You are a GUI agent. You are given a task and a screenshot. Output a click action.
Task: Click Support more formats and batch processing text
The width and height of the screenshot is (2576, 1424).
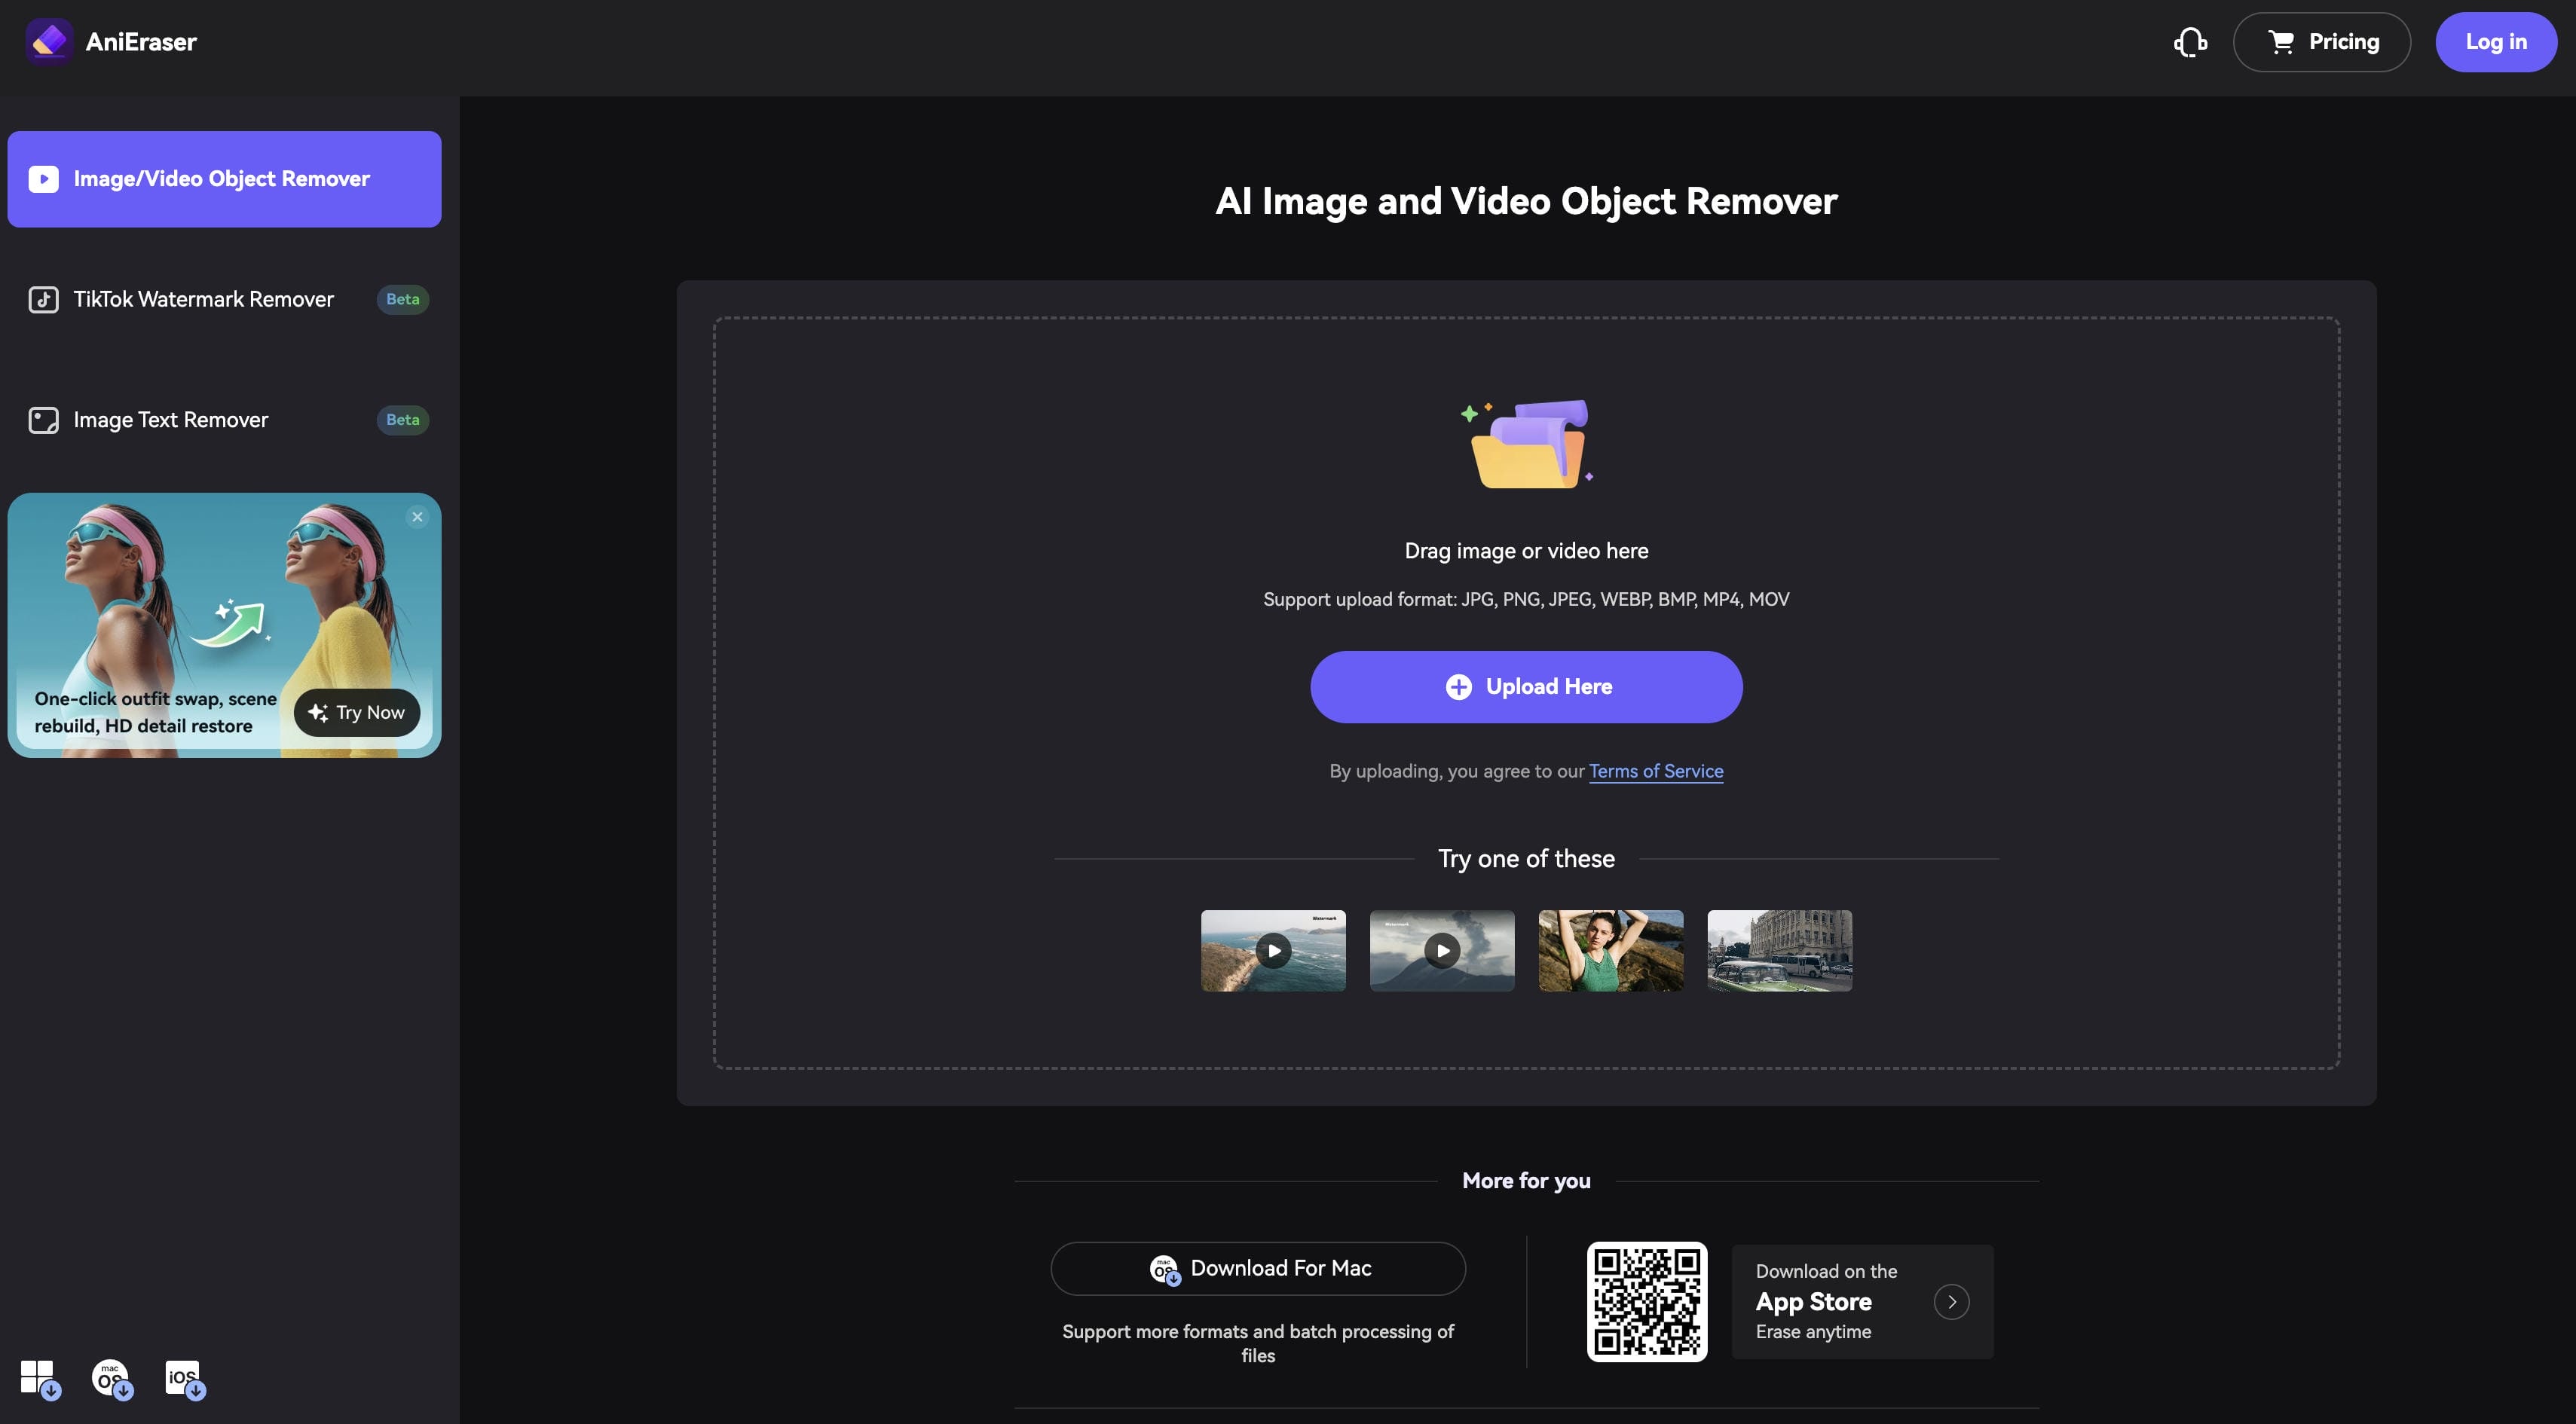1258,1344
